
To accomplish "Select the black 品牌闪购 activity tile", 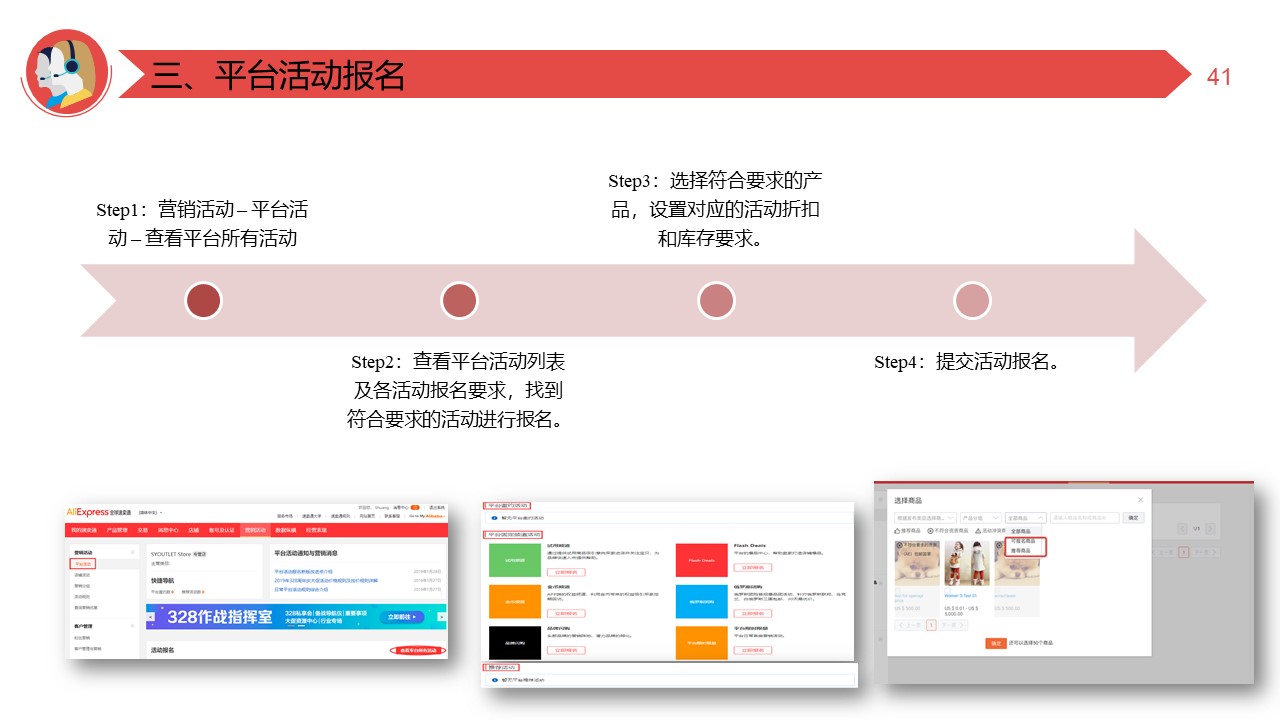I will (513, 643).
